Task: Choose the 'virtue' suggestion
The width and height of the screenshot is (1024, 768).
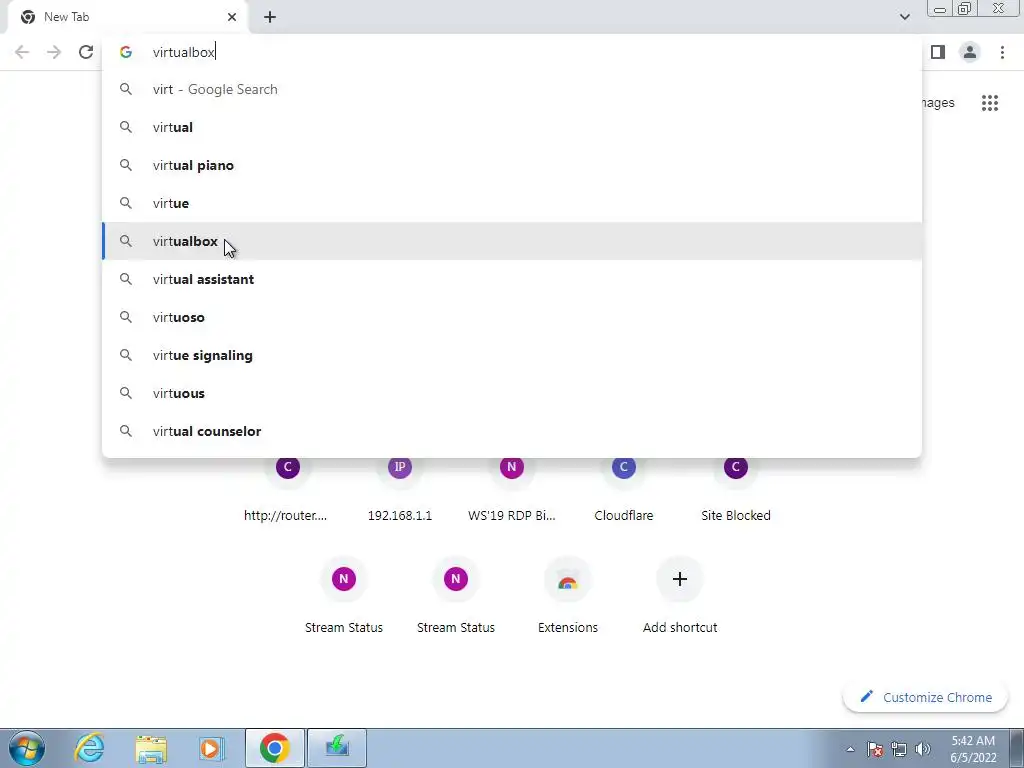Action: click(x=512, y=203)
